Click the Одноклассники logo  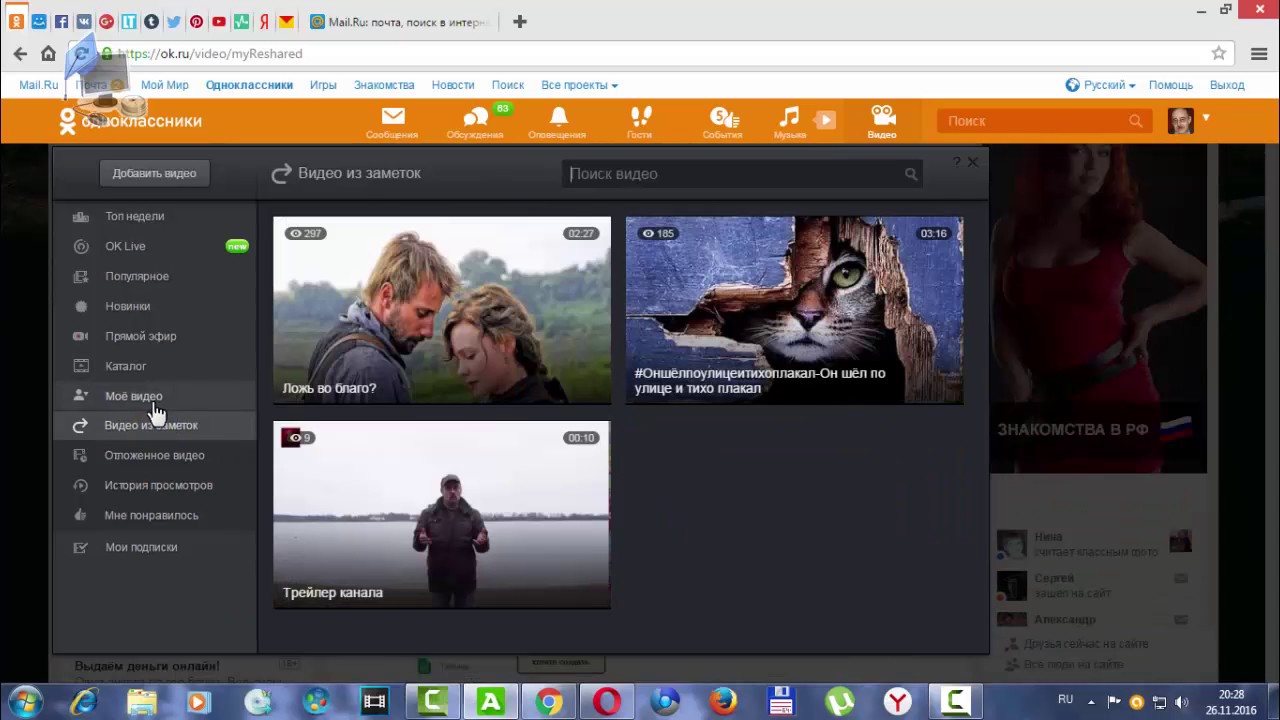(130, 121)
